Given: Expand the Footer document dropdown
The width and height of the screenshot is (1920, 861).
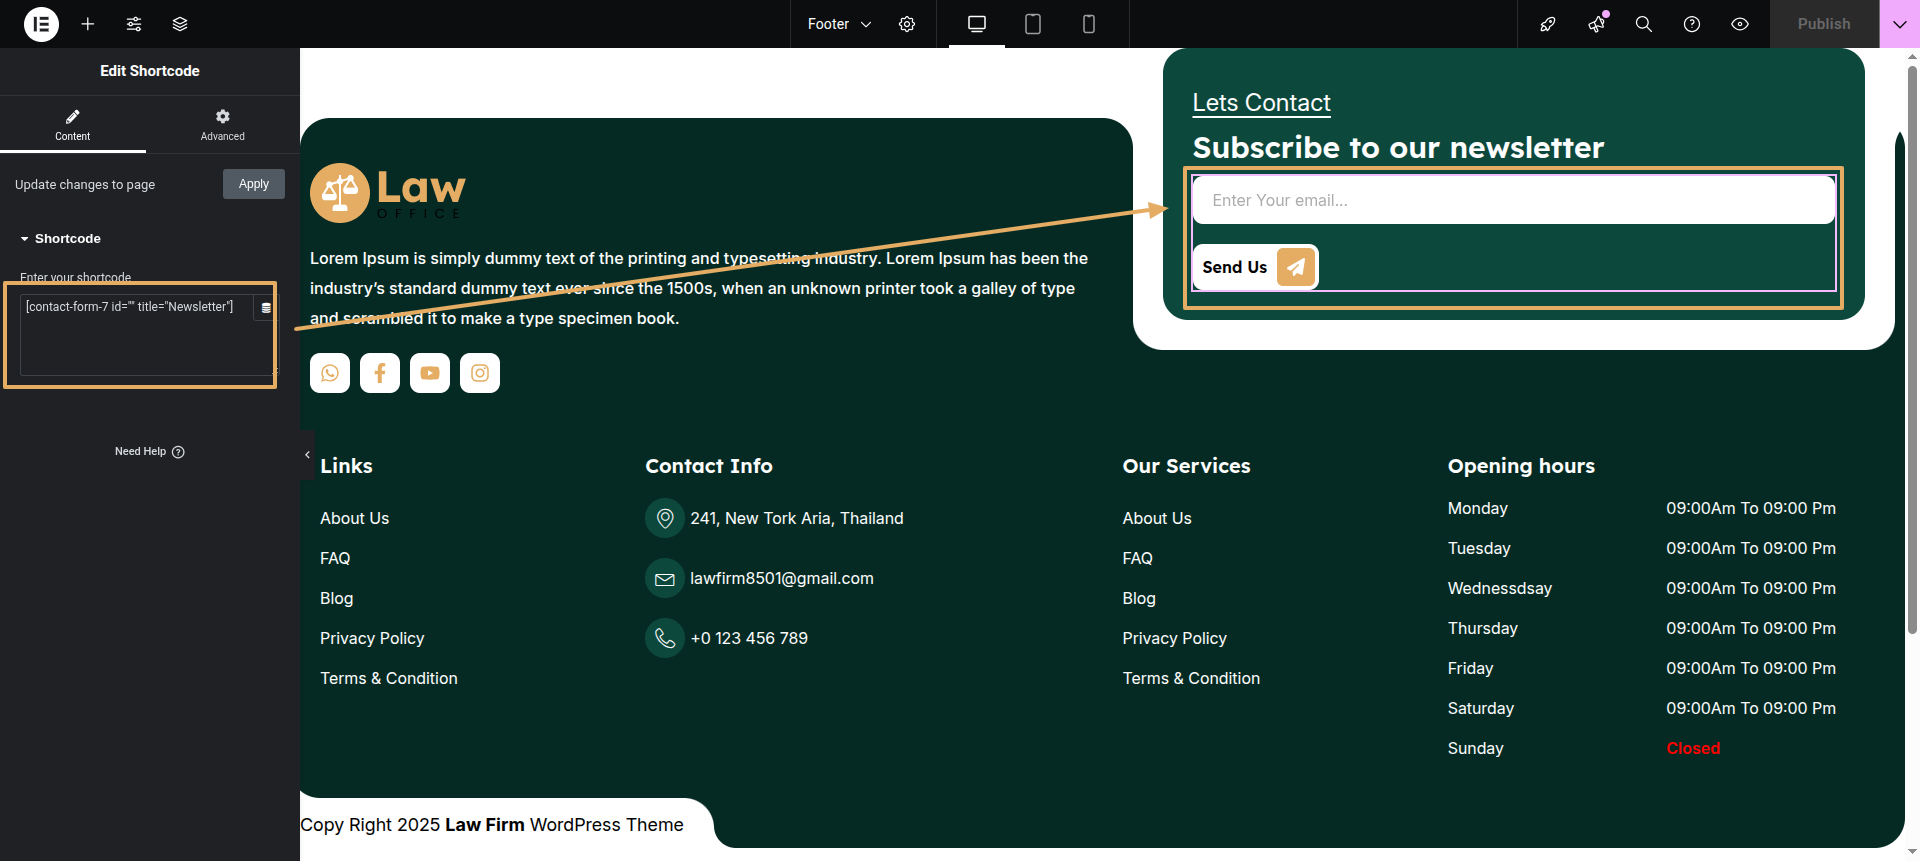Looking at the screenshot, I should click(839, 24).
